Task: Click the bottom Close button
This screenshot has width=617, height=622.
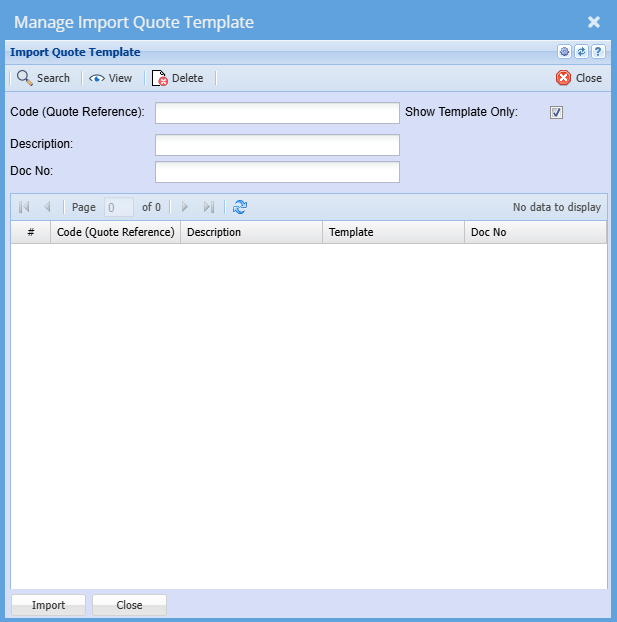Action: (x=129, y=605)
